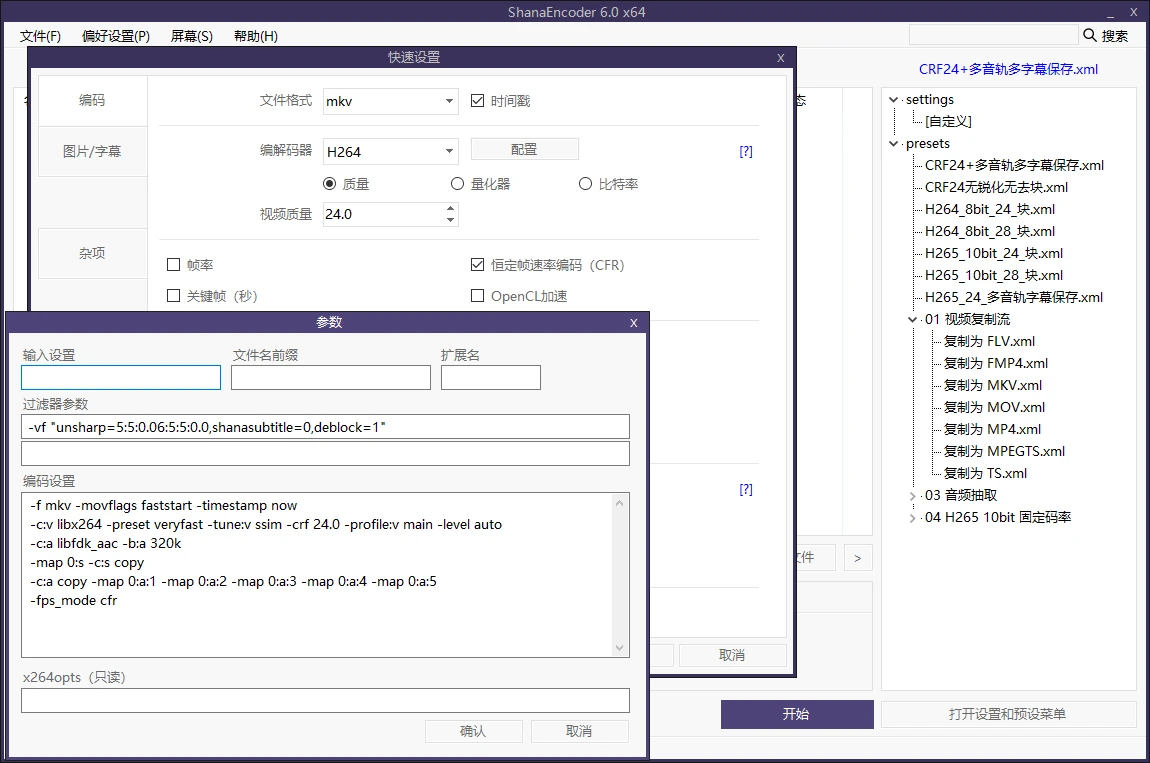Switch to the 杂项 tab
The width and height of the screenshot is (1150, 763).
[x=92, y=253]
